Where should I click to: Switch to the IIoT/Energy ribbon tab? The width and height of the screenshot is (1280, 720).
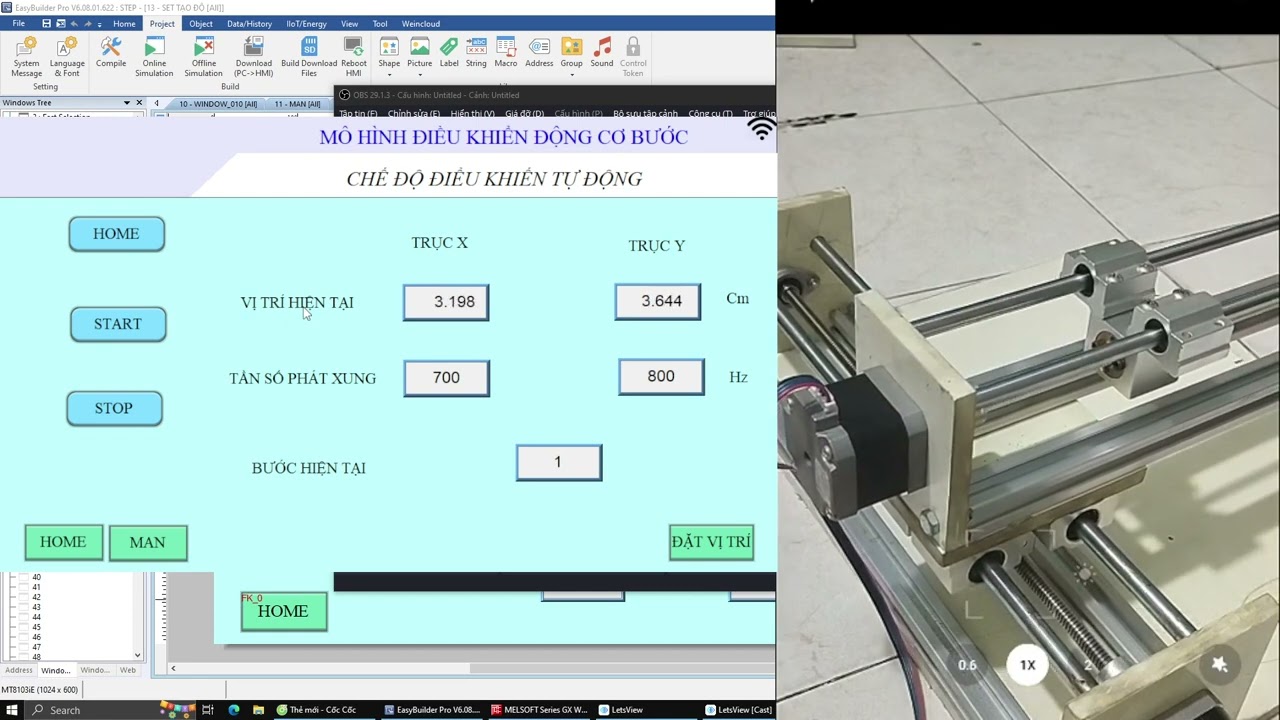click(x=306, y=23)
